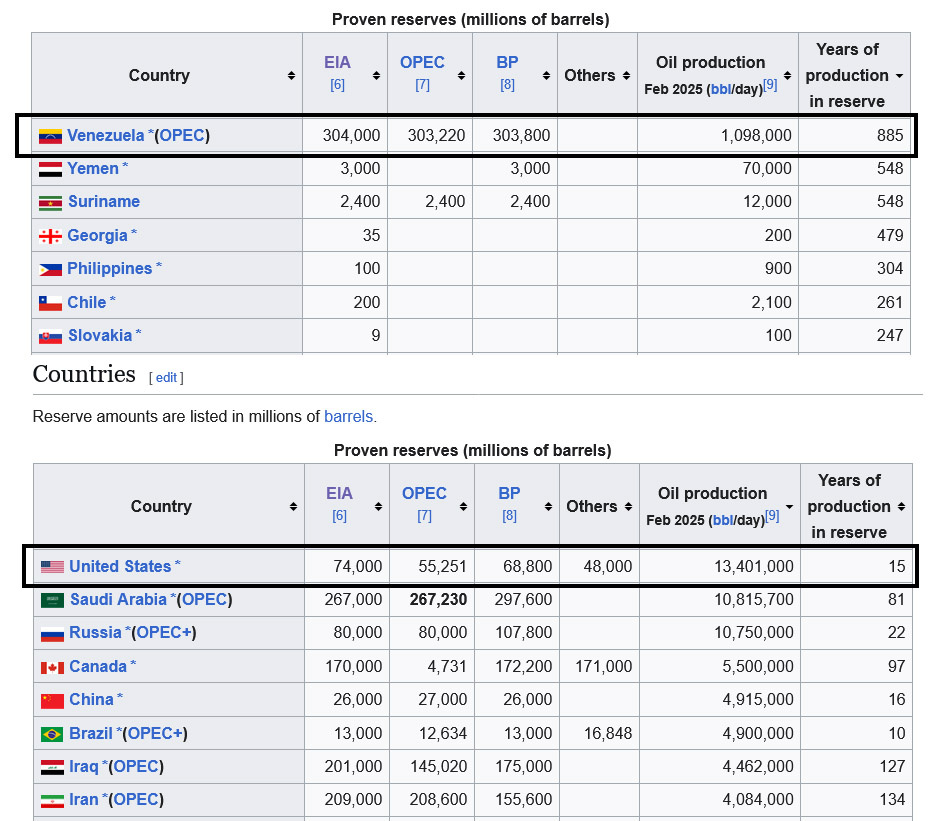The image size is (946, 821).
Task: Click the Chile flag icon
Action: click(x=50, y=303)
